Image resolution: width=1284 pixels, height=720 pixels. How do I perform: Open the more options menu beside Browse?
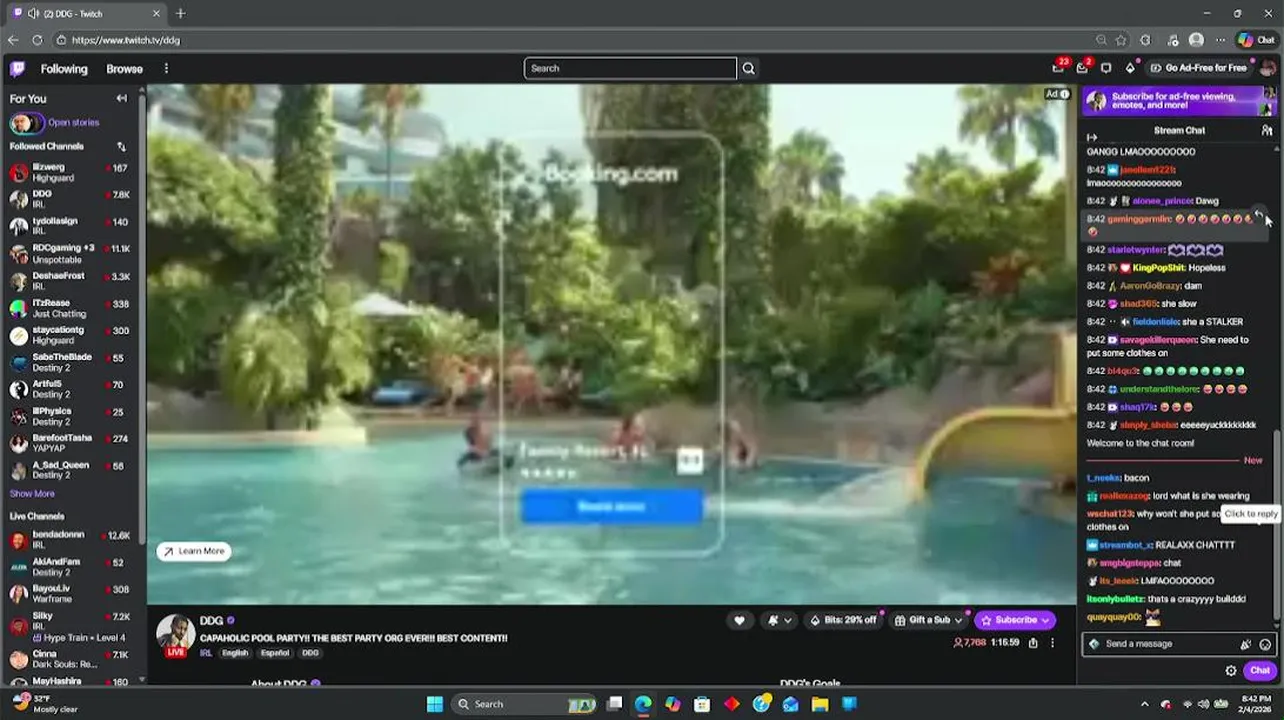[166, 69]
